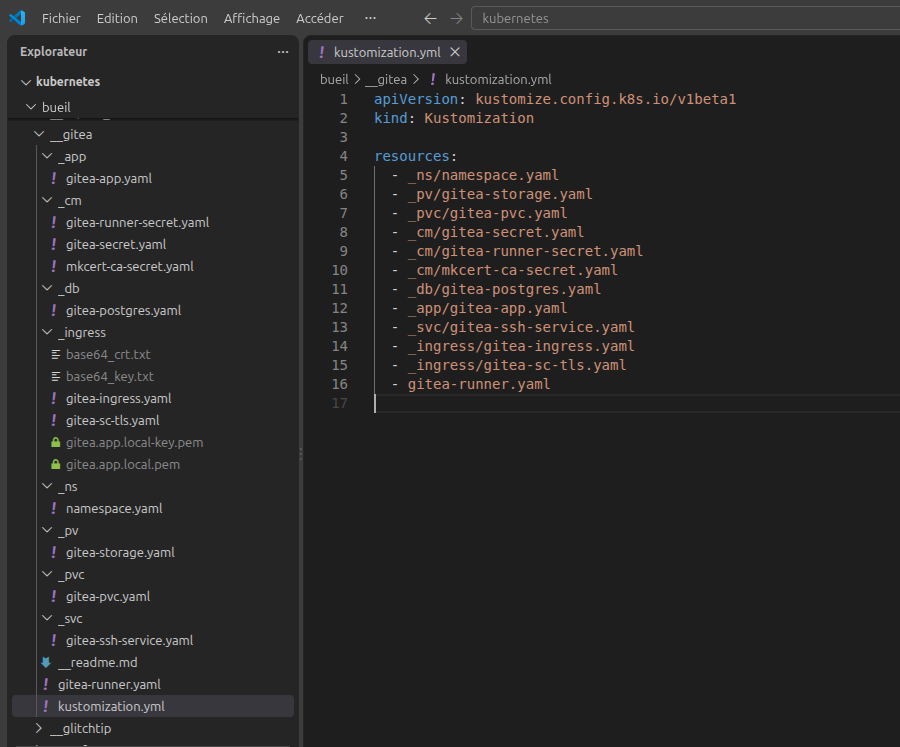Click bueil in the breadcrumb

[334, 79]
